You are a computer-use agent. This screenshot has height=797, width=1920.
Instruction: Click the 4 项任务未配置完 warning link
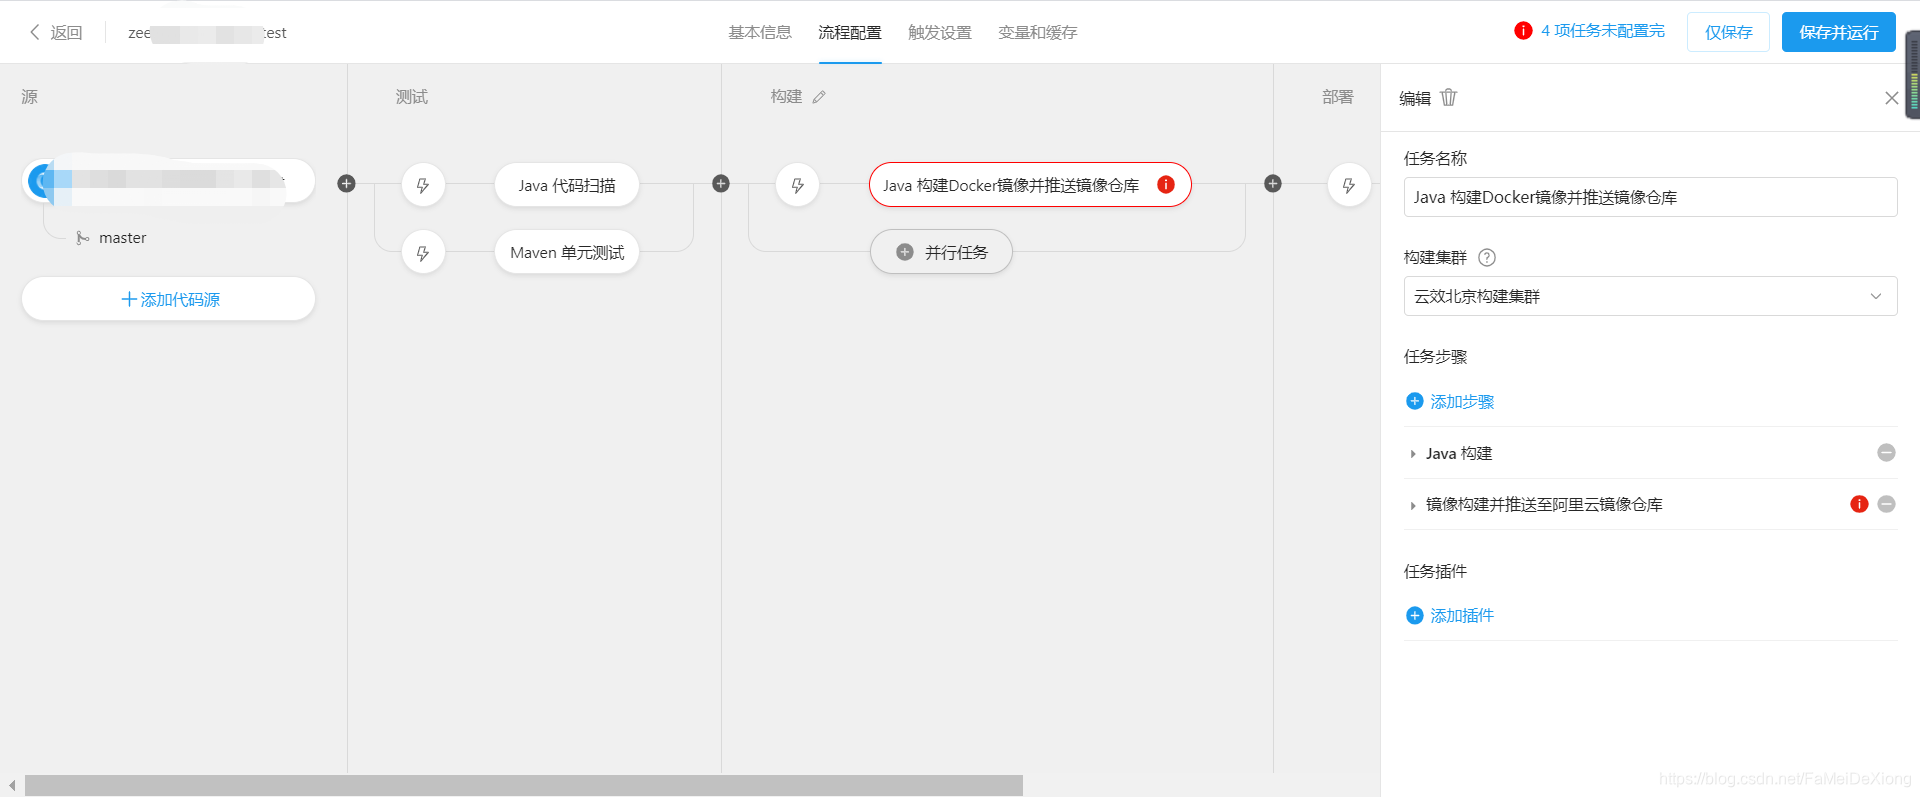pos(1603,31)
